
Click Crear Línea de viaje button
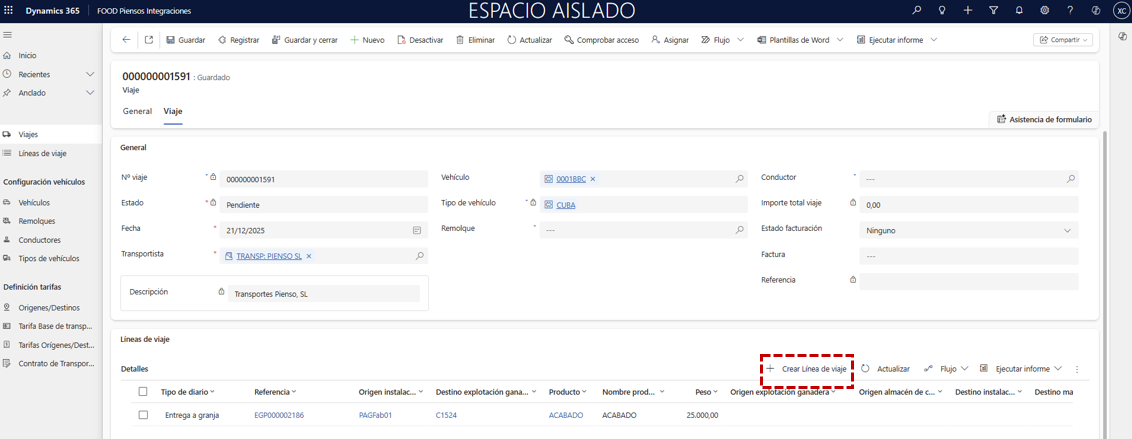(806, 369)
